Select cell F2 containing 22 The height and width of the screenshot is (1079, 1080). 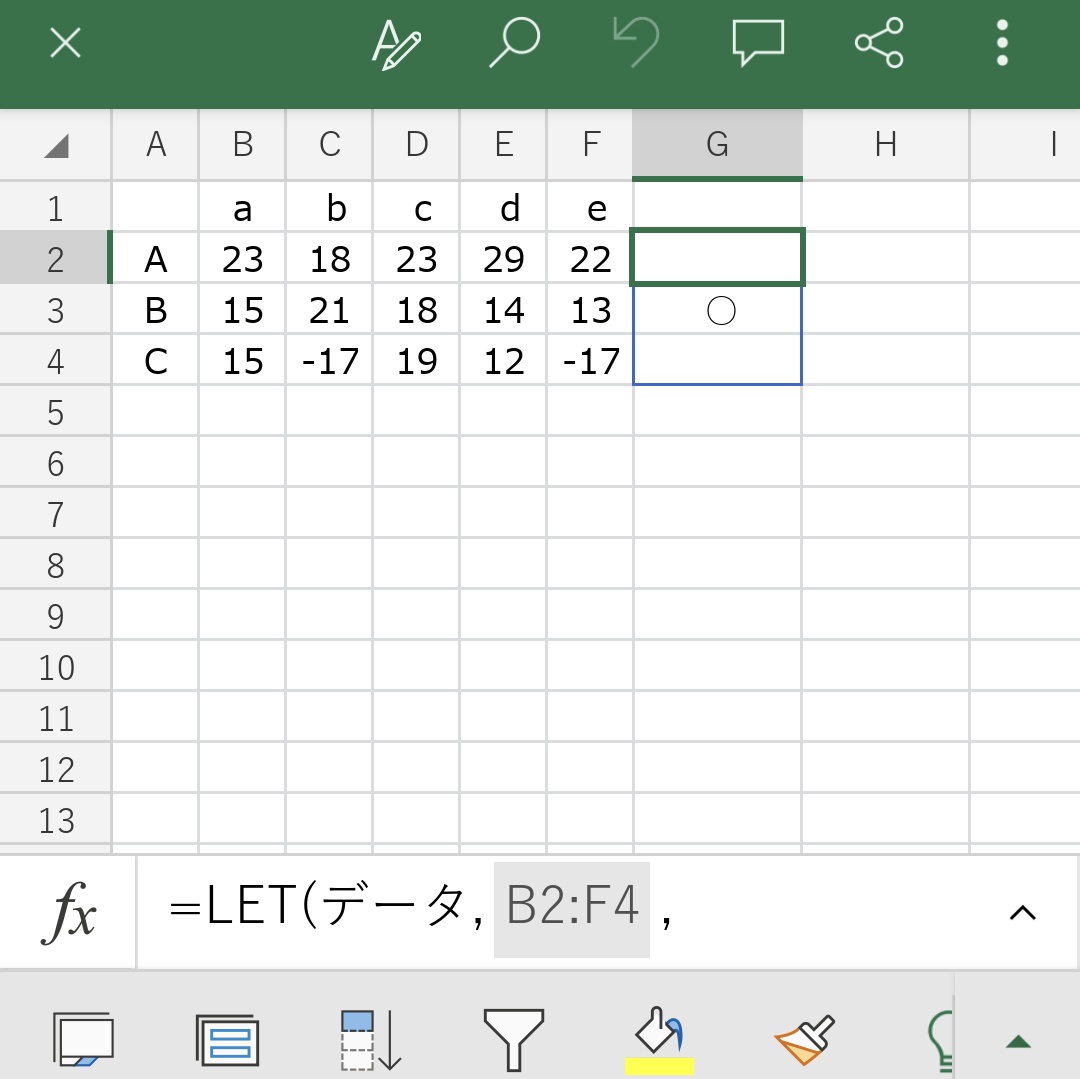point(590,259)
